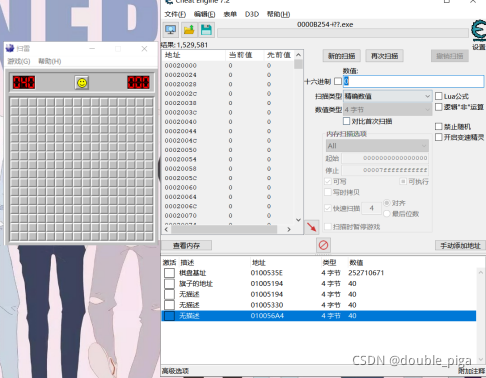Enable the 开启变速精灵 checkbox

(439, 137)
